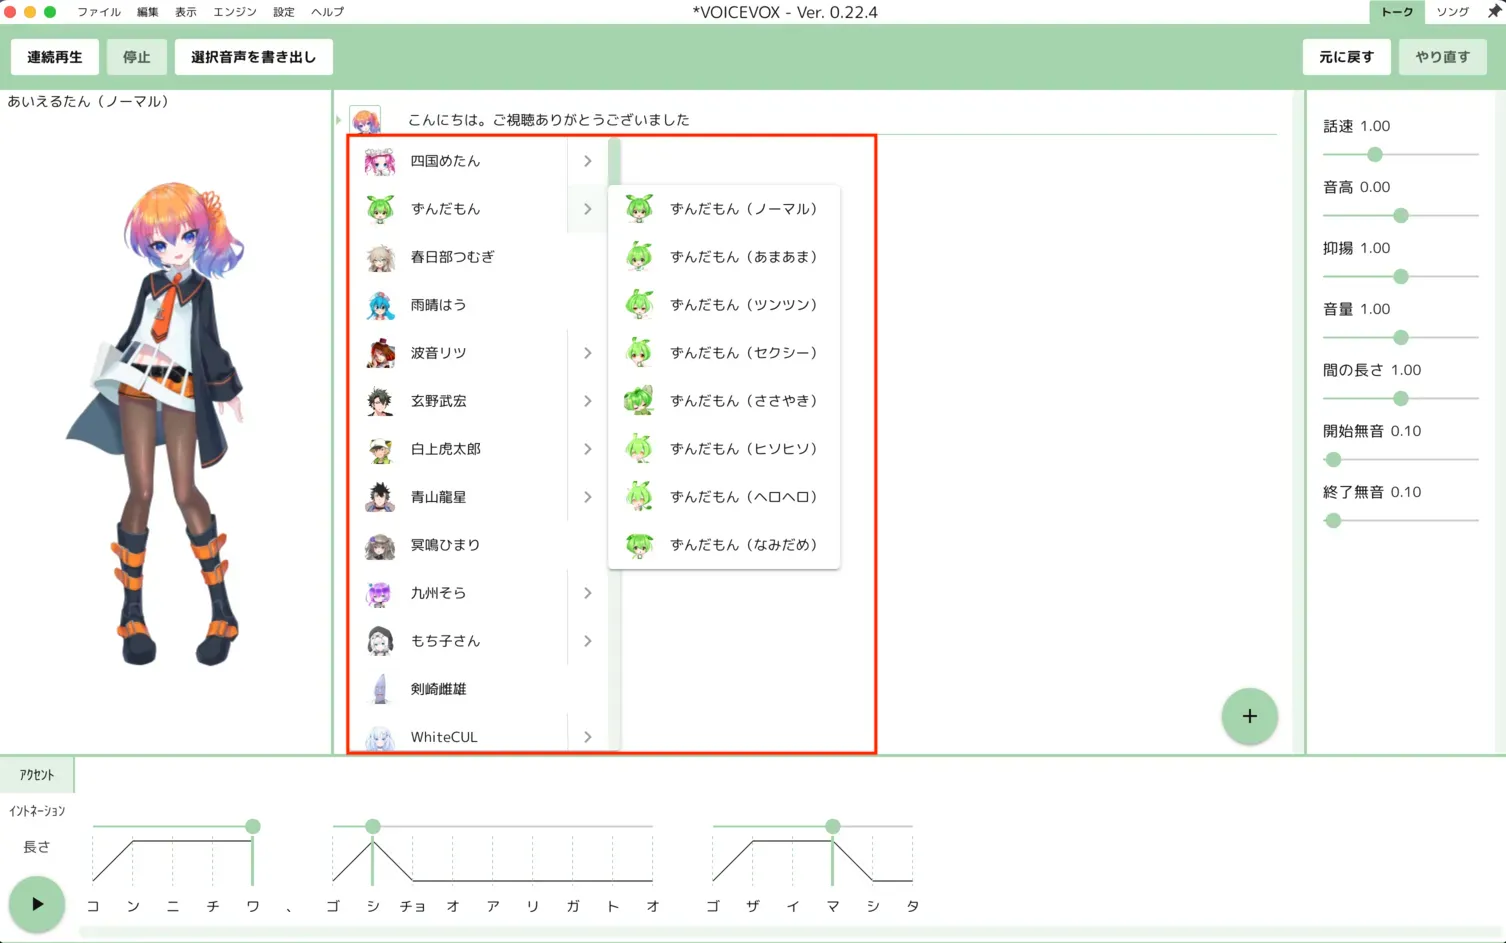
Task: Expand 玄野武宏 style submenu arrow
Action: [588, 401]
